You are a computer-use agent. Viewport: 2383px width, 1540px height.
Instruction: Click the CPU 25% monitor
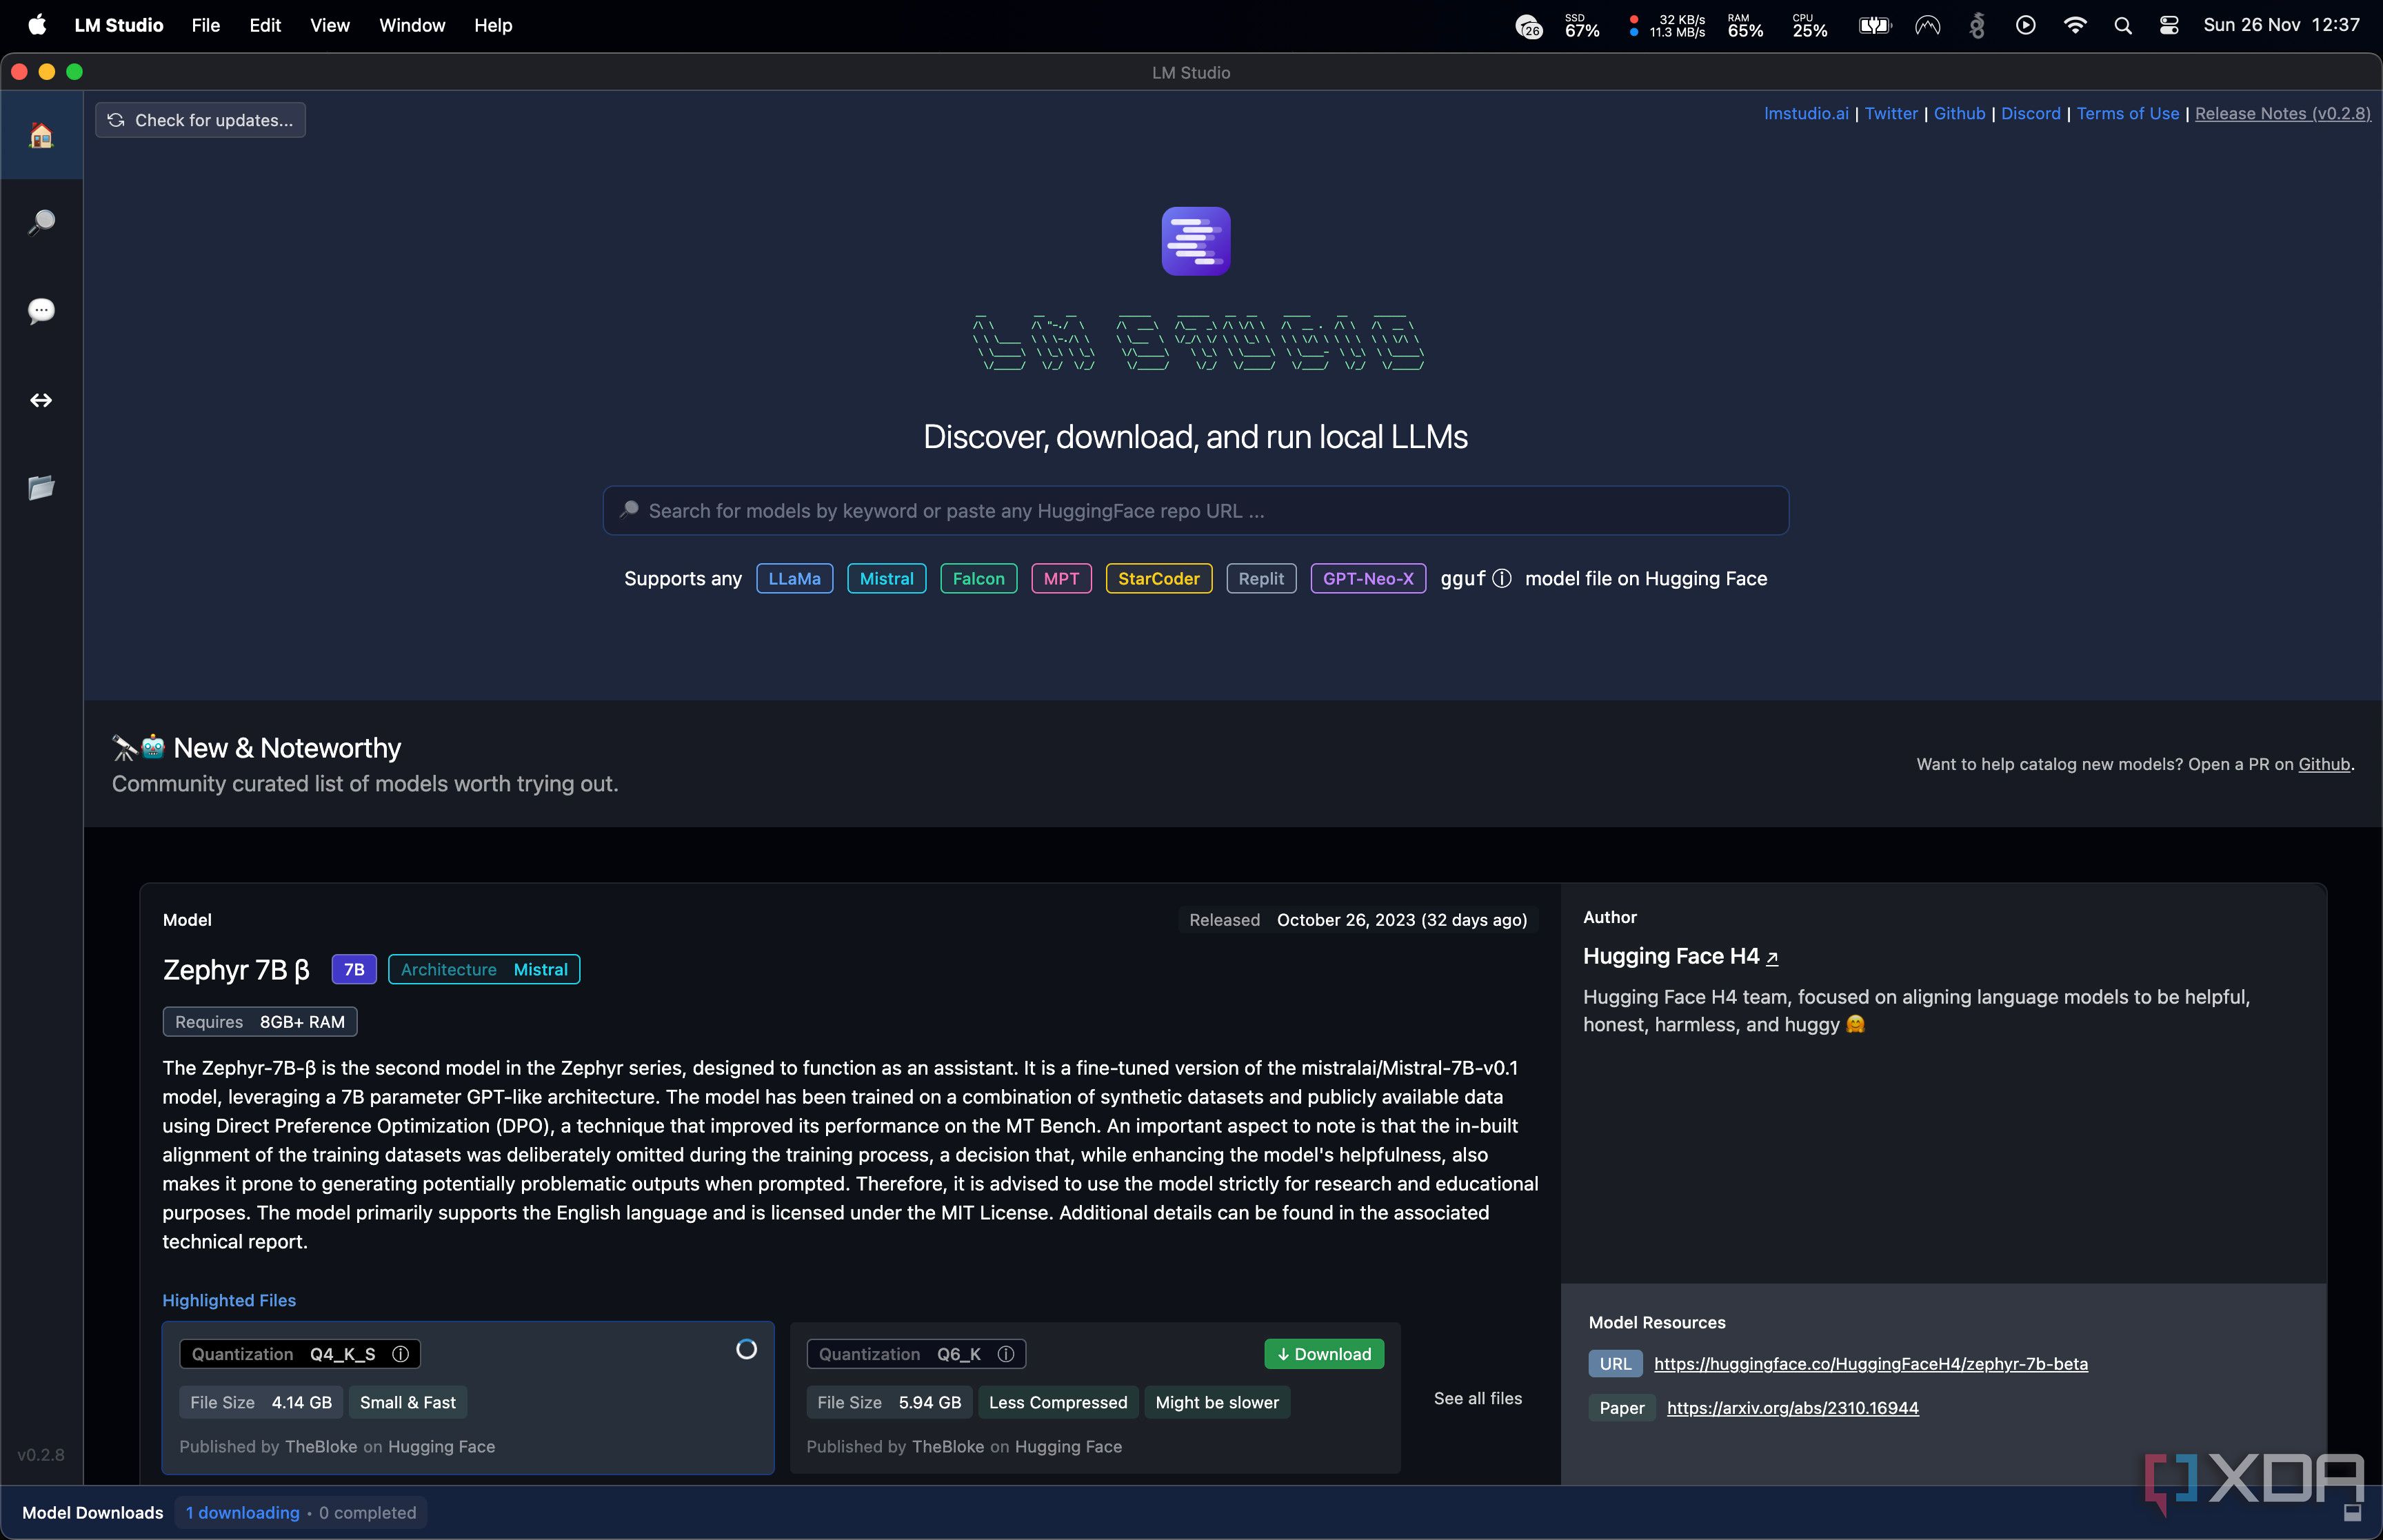point(1809,25)
